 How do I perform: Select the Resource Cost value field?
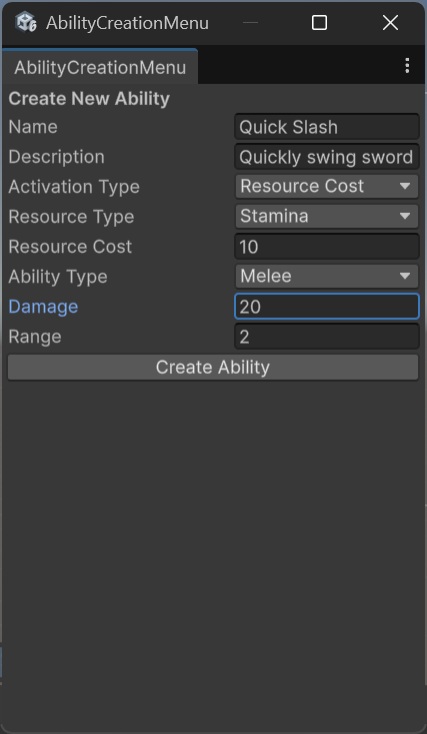coord(327,247)
